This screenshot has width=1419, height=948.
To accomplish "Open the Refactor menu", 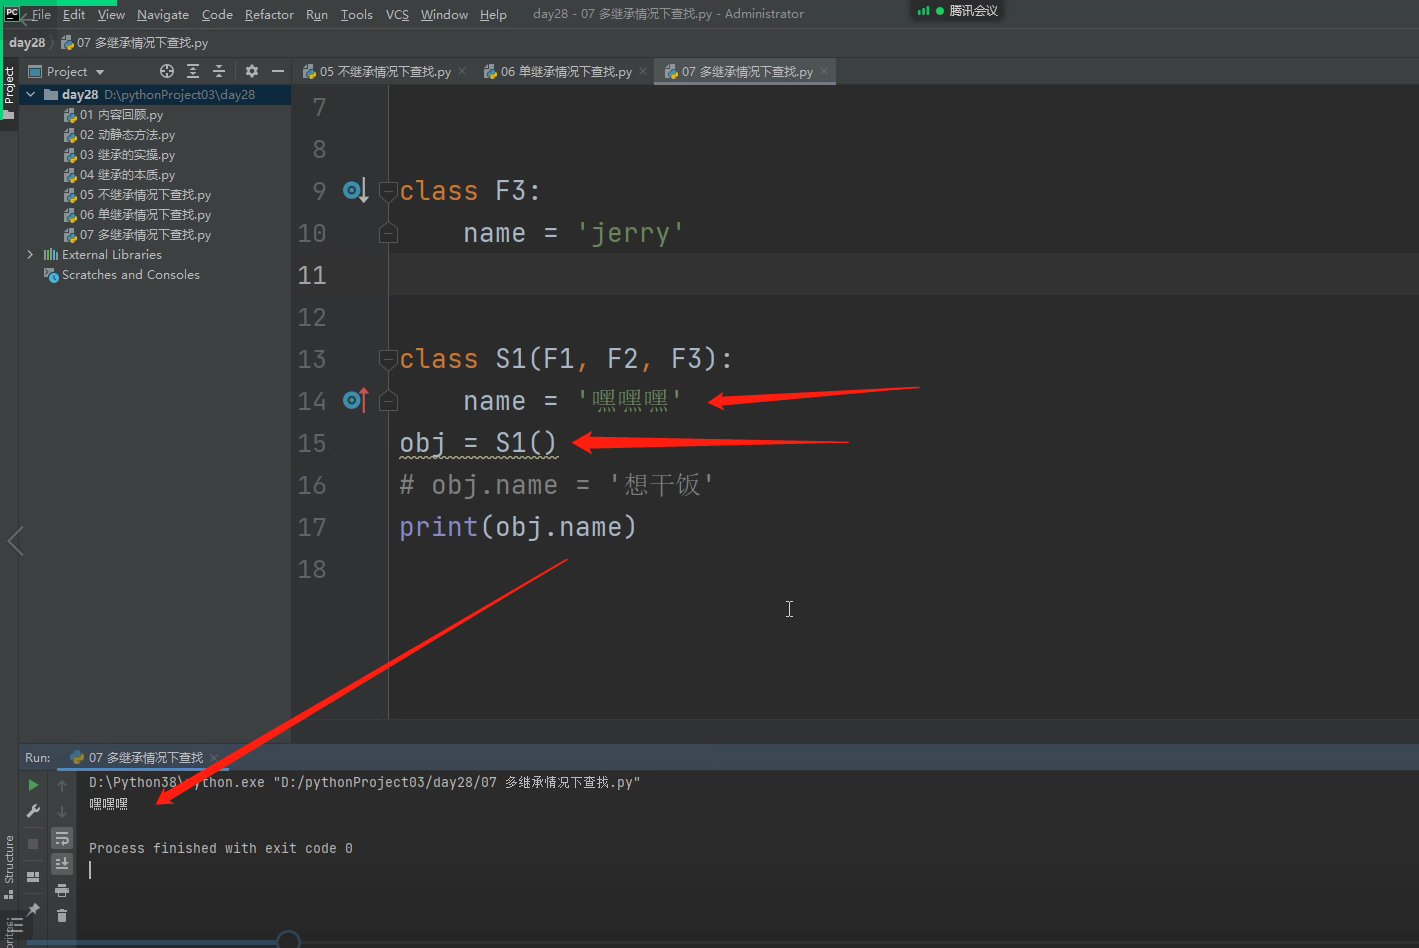I will (x=269, y=14).
